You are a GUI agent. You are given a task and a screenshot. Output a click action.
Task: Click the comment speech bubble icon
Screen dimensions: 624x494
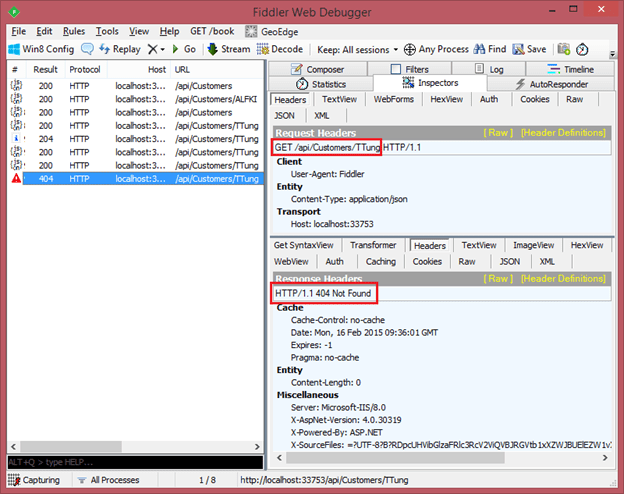coord(87,49)
